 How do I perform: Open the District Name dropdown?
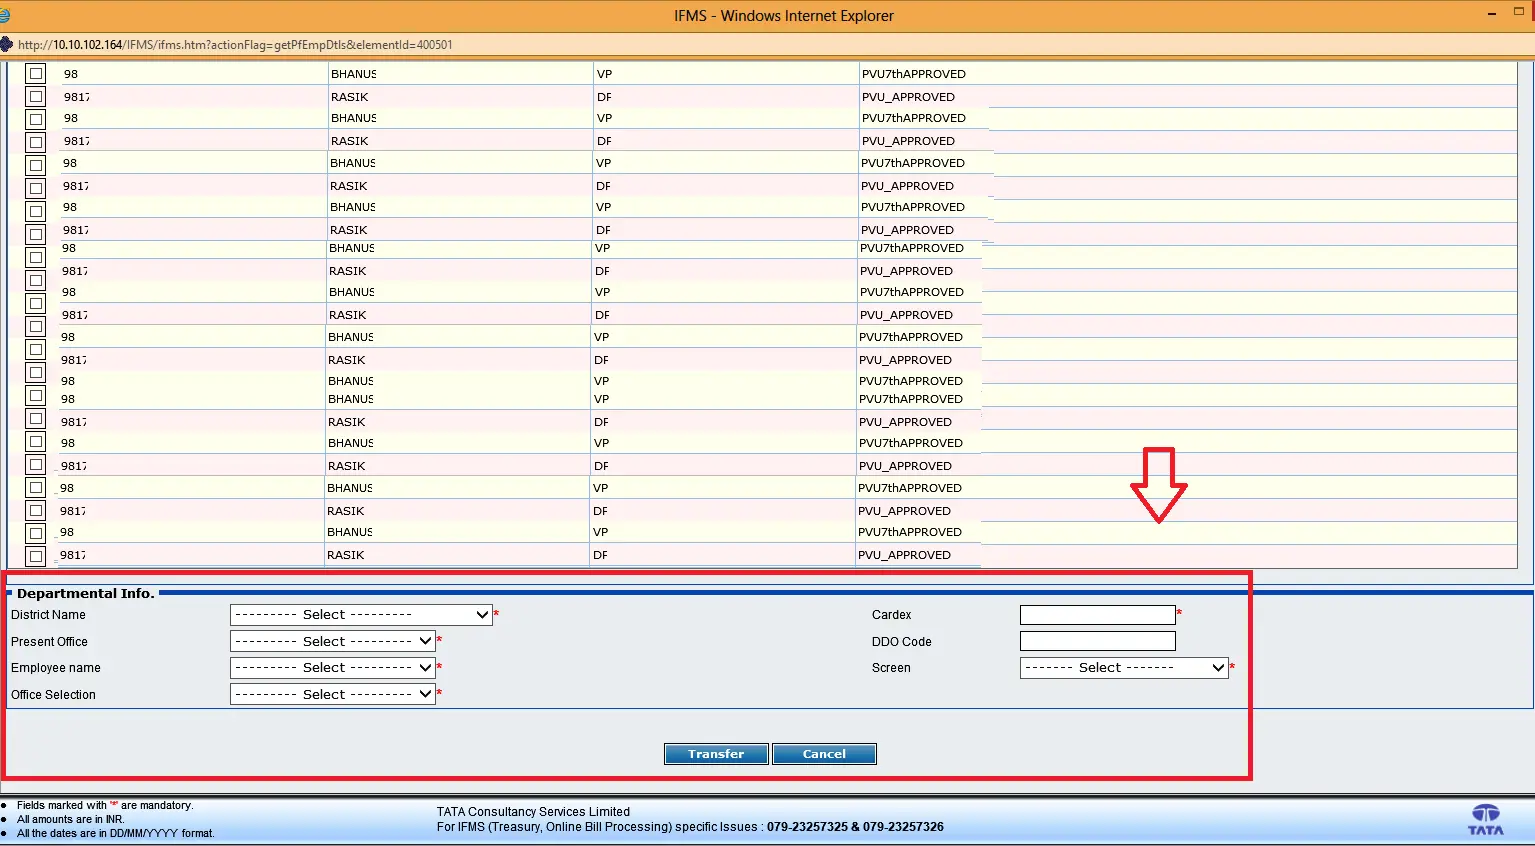(361, 615)
